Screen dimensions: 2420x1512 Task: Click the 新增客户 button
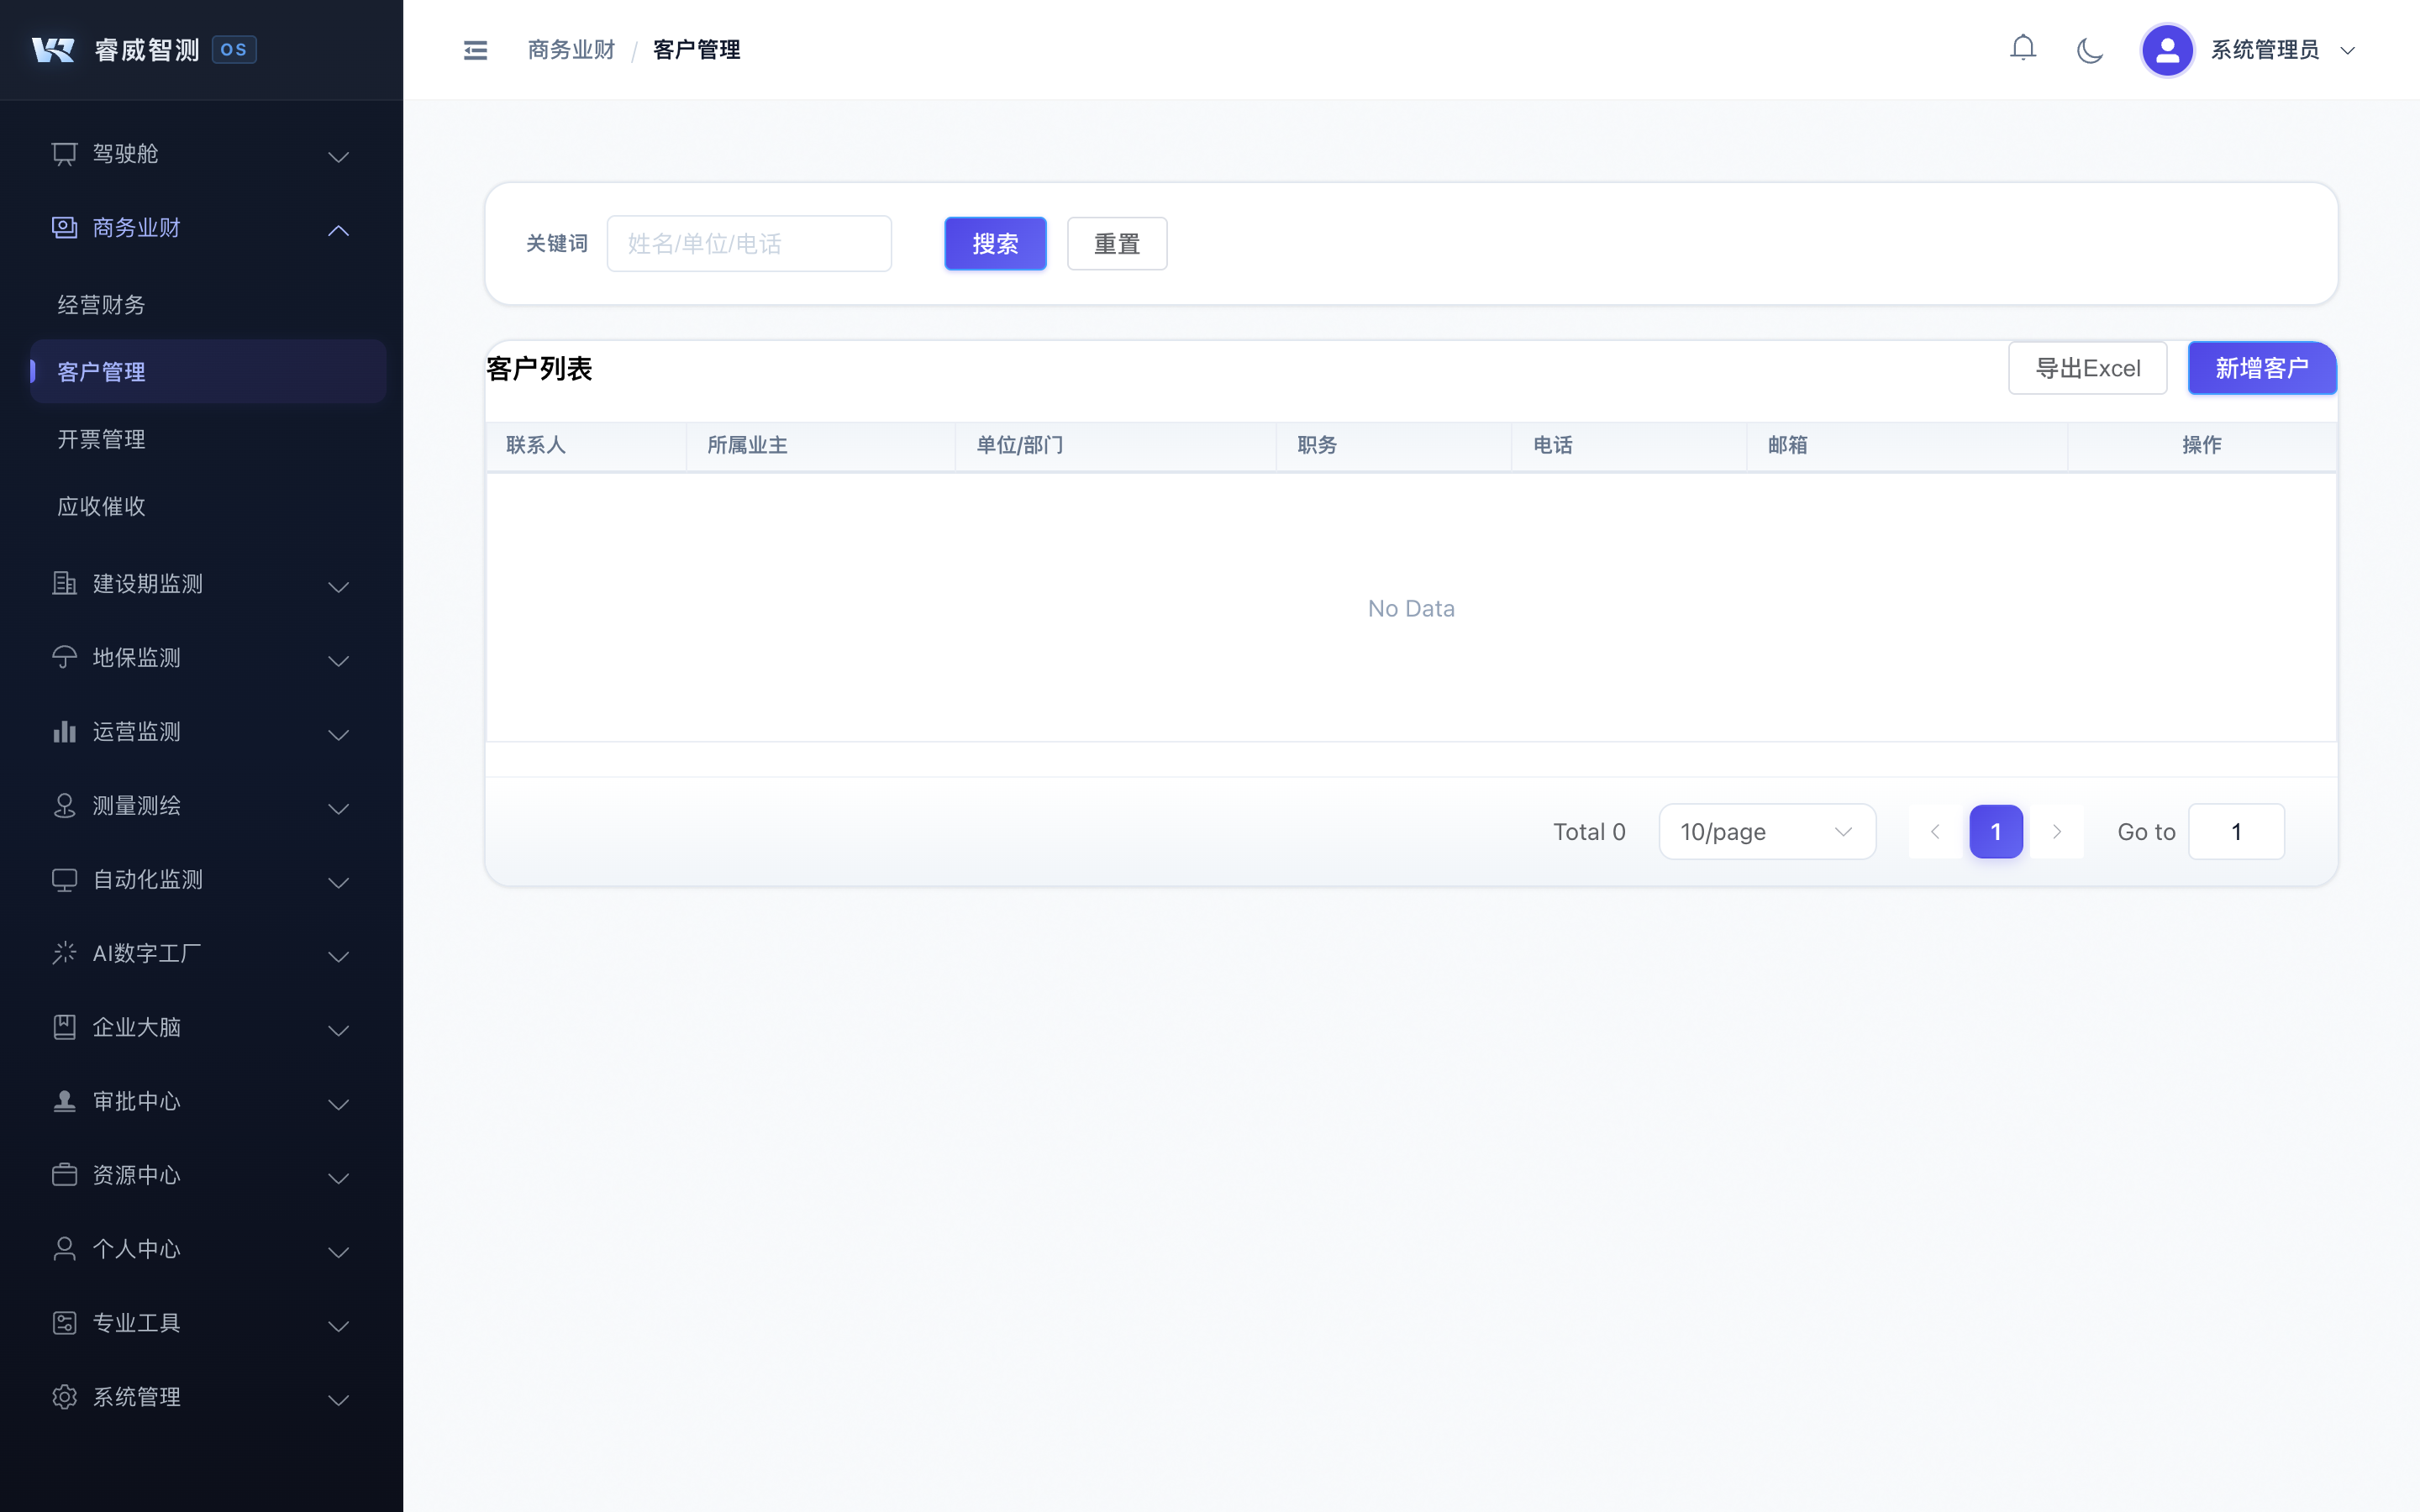[x=2260, y=368]
